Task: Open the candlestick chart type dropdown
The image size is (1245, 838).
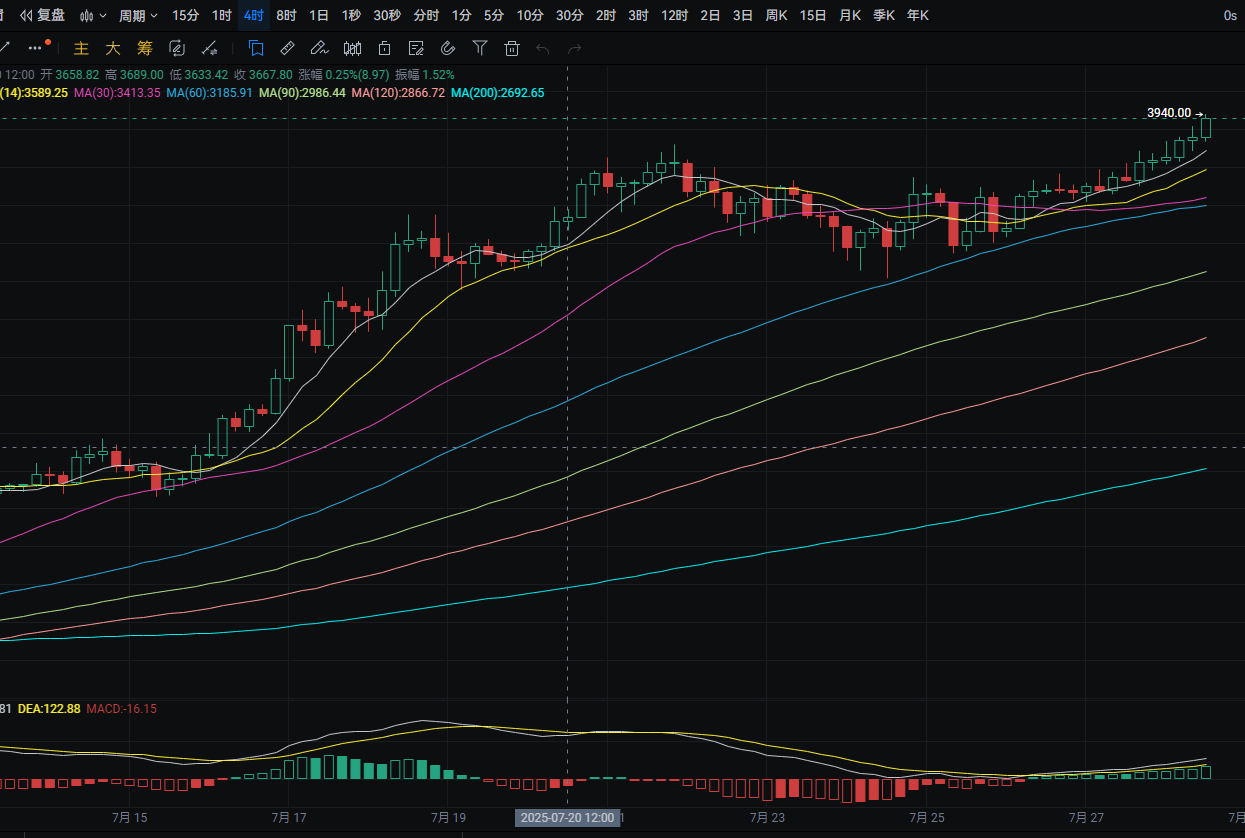Action: click(x=93, y=15)
